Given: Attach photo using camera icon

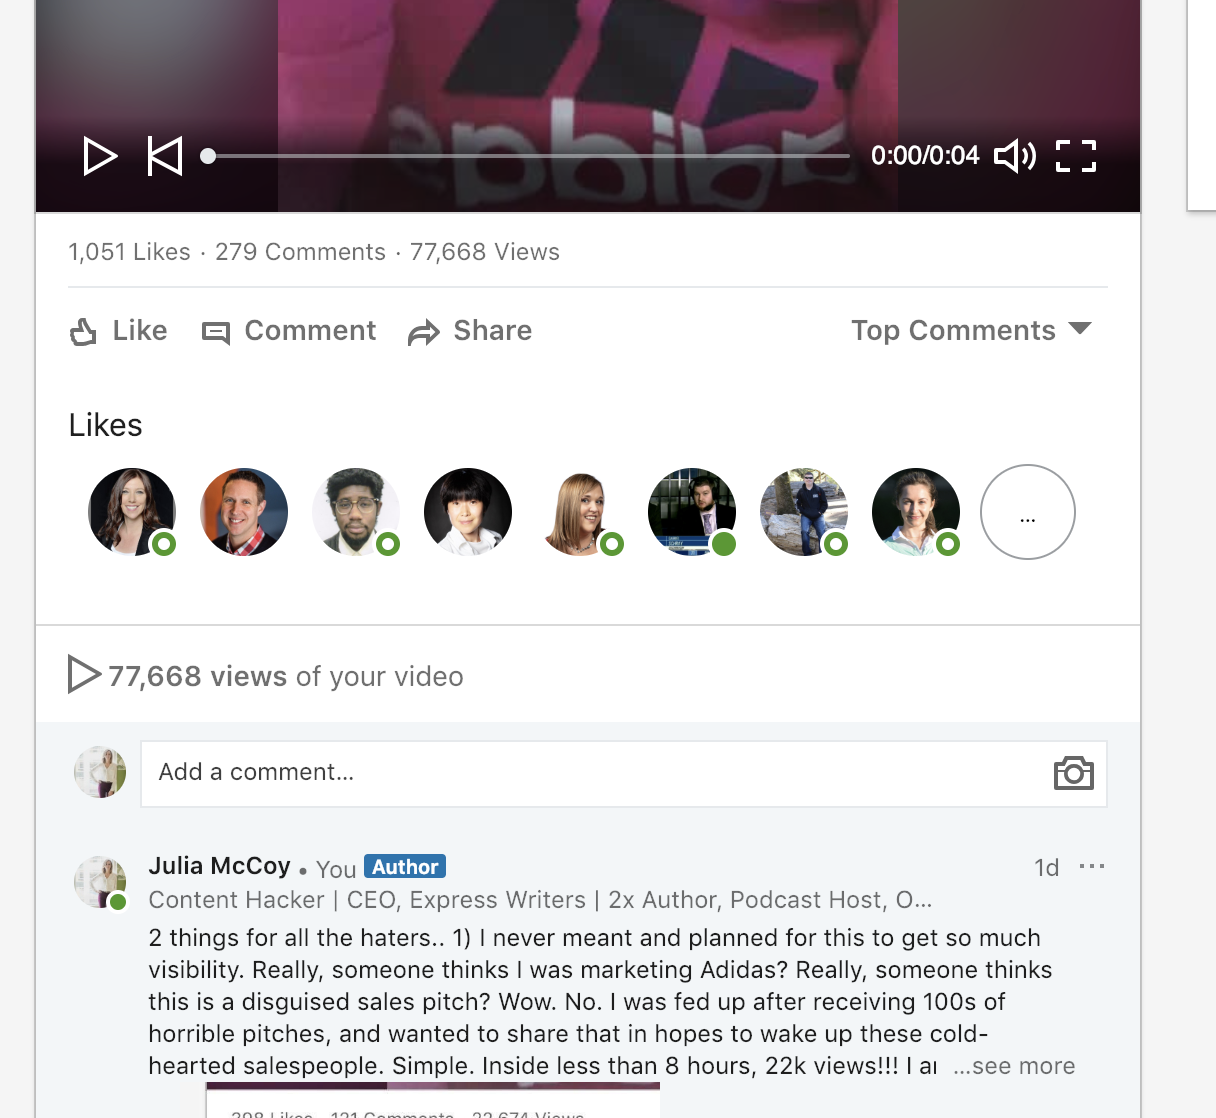Looking at the screenshot, I should point(1074,773).
